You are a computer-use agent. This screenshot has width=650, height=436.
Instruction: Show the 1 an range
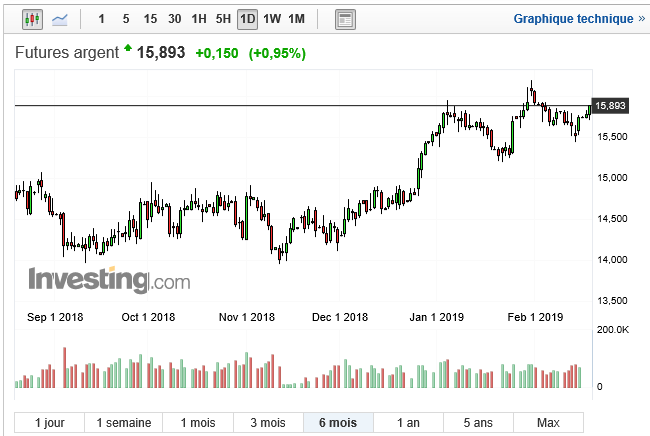pyautogui.click(x=408, y=423)
